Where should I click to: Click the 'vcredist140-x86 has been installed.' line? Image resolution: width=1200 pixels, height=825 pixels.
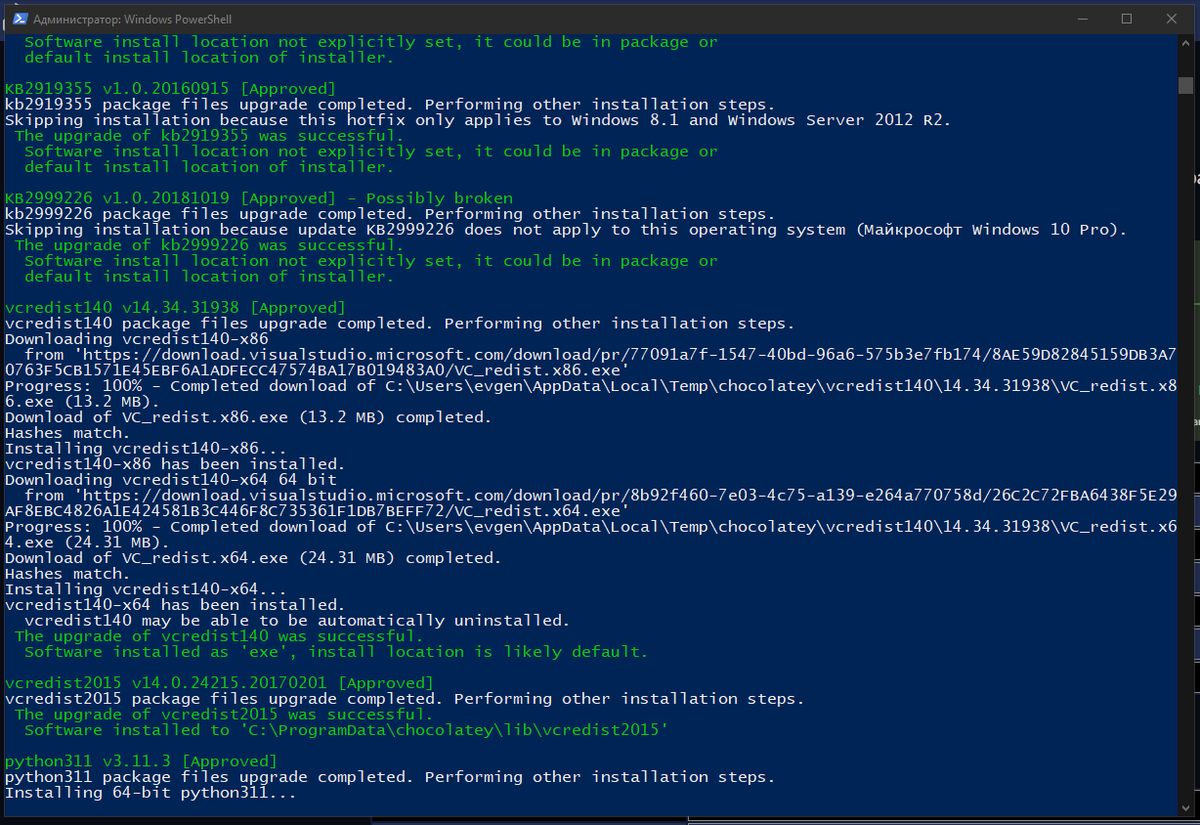(x=175, y=464)
